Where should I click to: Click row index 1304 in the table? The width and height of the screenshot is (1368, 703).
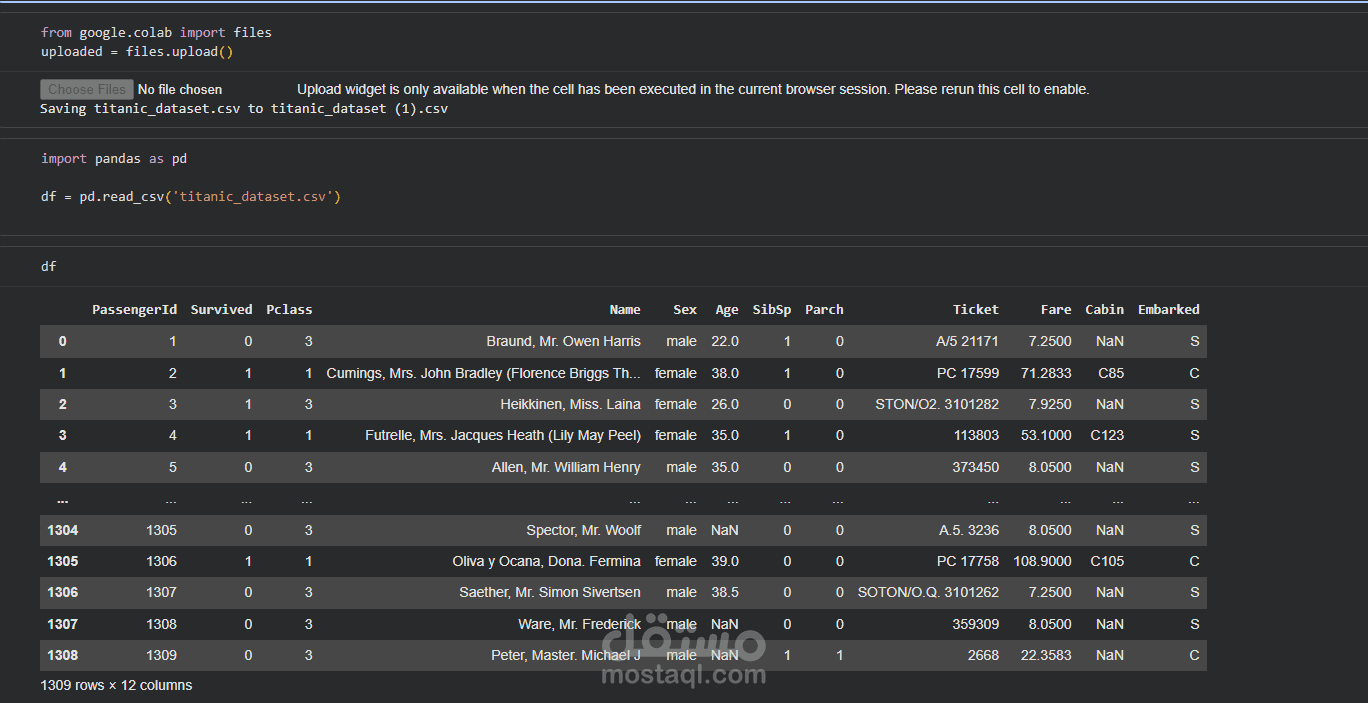[62, 530]
